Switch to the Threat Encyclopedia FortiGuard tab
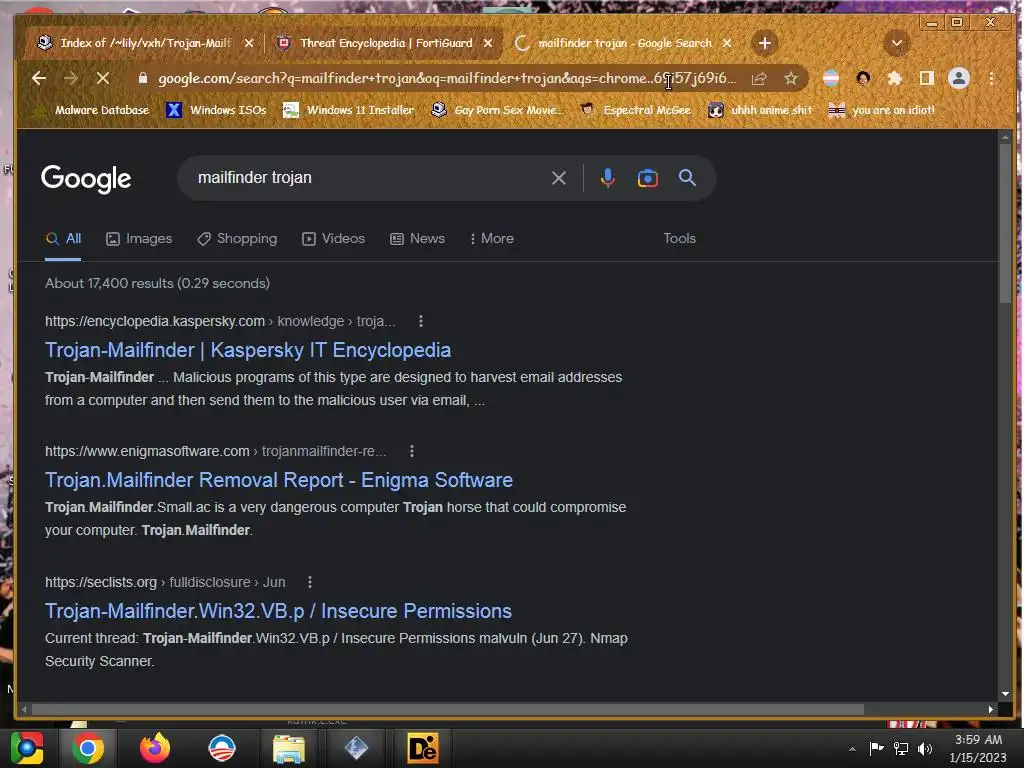Screen dimensions: 1024x768 tap(385, 43)
